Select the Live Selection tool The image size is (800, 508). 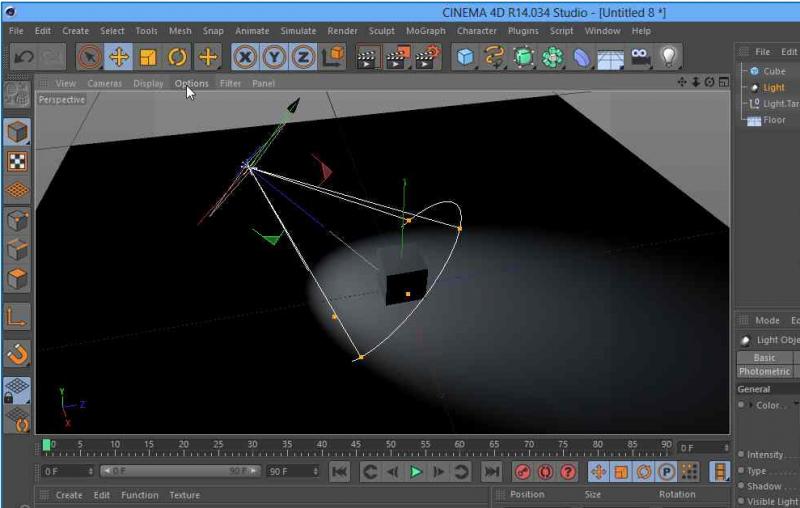coord(89,57)
